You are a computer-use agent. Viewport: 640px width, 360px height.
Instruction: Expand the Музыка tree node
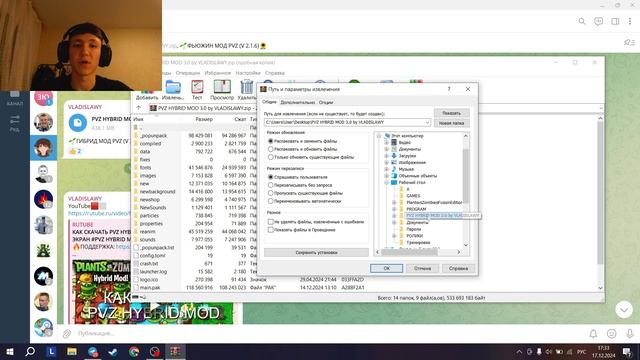click(x=387, y=169)
